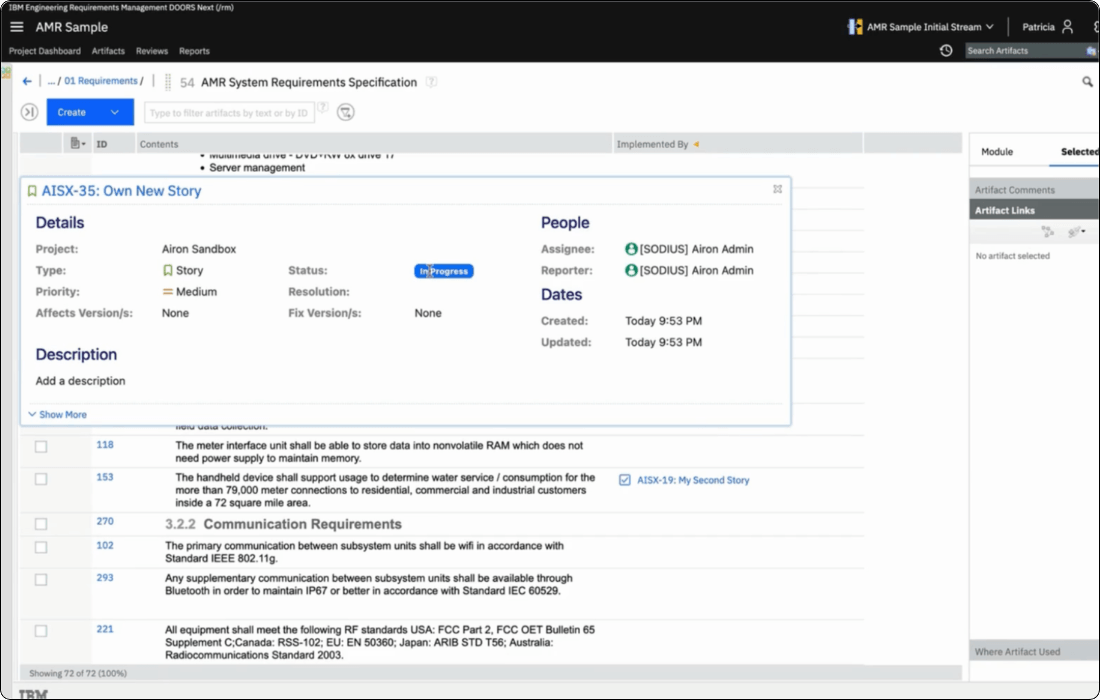Focus the filter artifacts text field
Viewport: 1100px width, 700px height.
click(x=229, y=113)
